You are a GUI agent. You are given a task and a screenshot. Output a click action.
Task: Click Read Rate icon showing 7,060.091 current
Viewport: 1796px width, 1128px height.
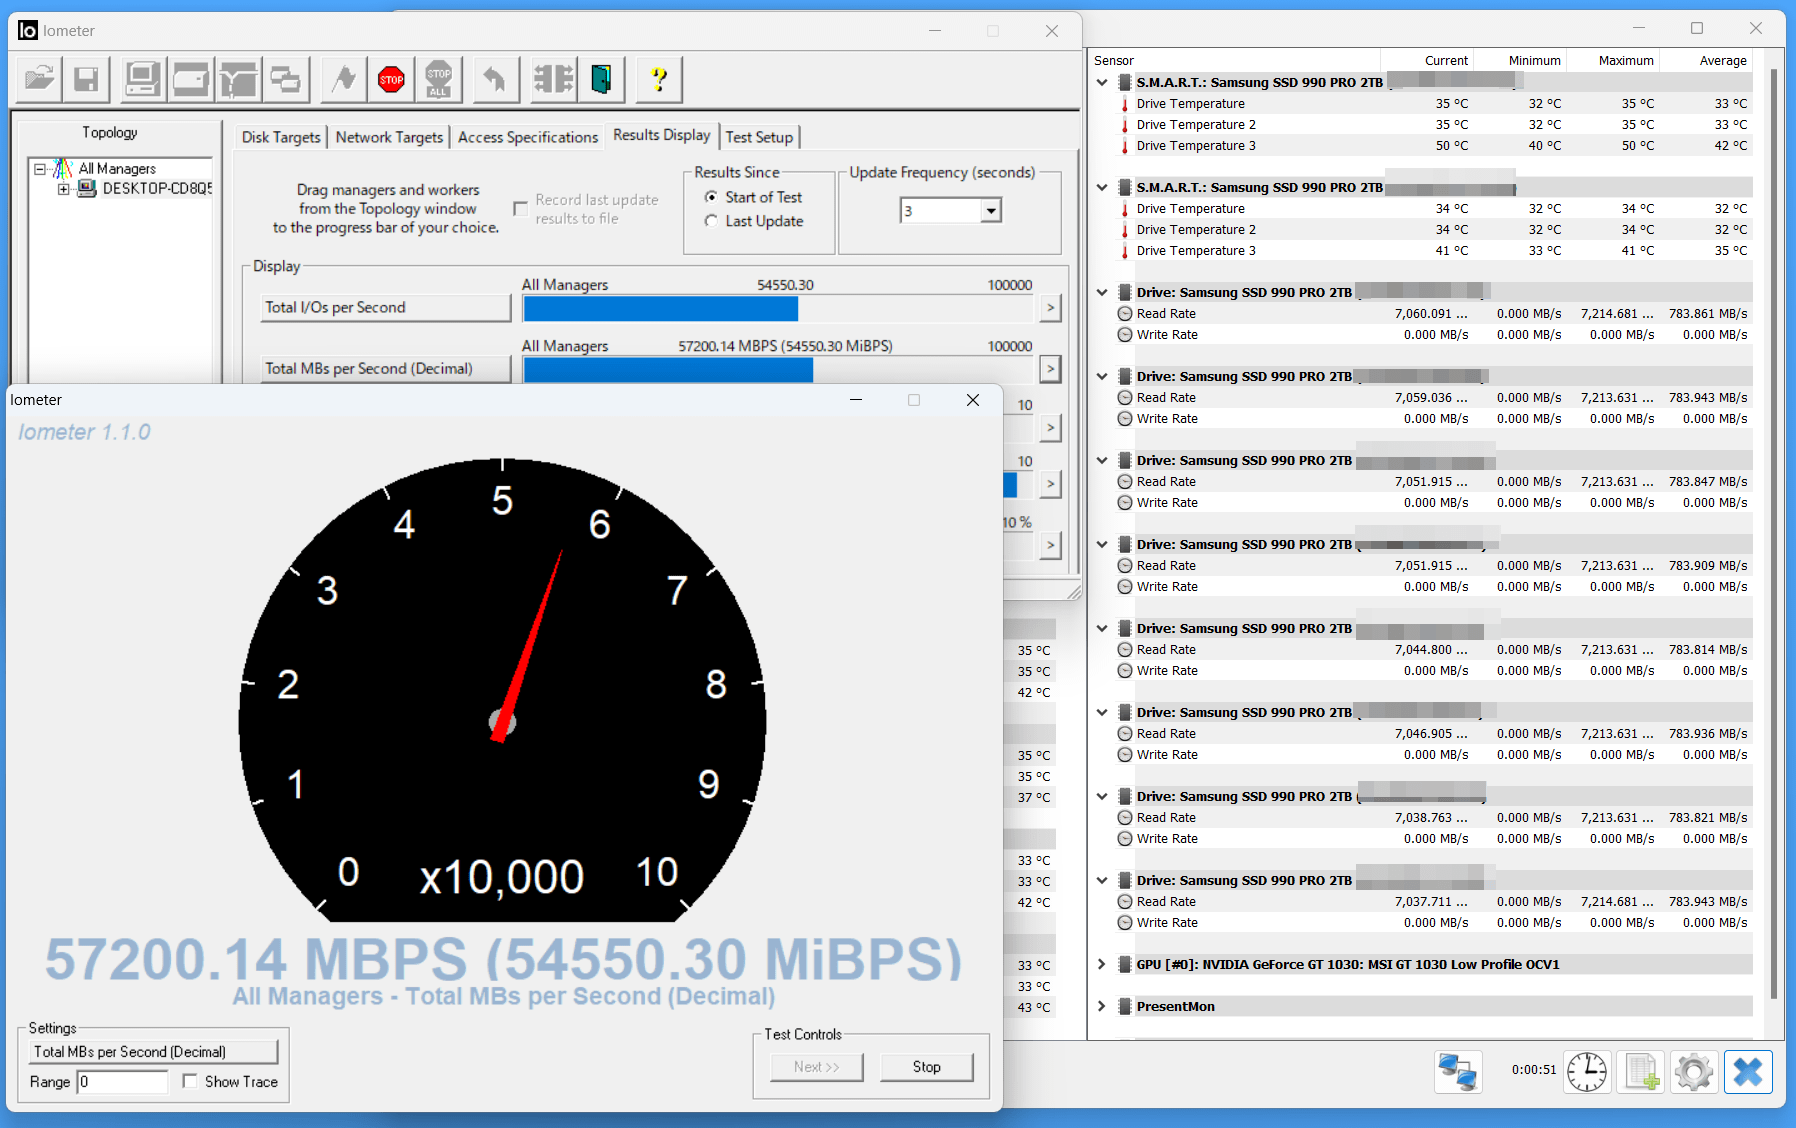click(1124, 314)
